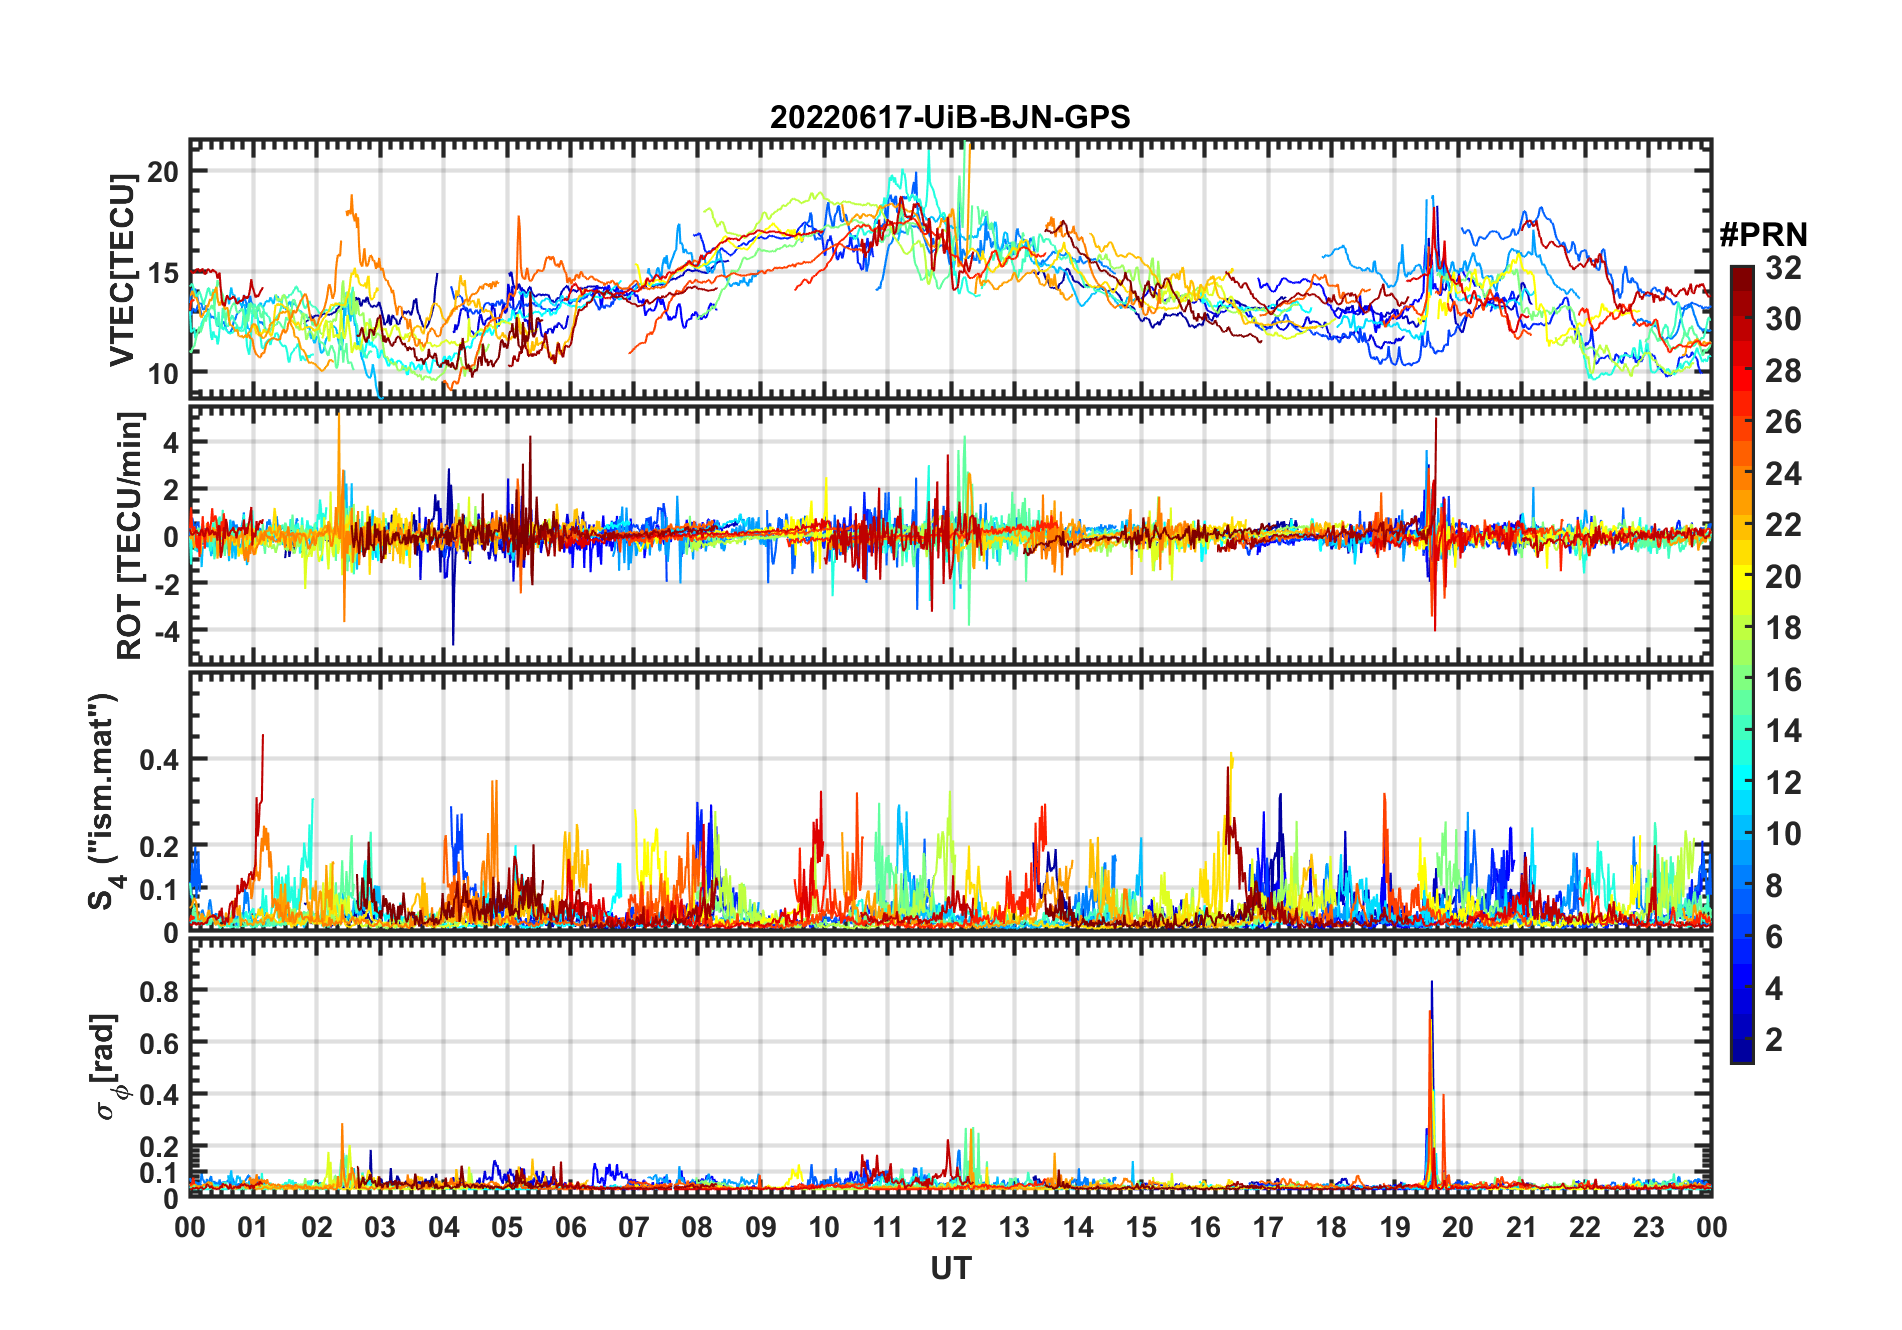Click x-axis tick label 06
This screenshot has width=1902, height=1330.
point(570,1227)
